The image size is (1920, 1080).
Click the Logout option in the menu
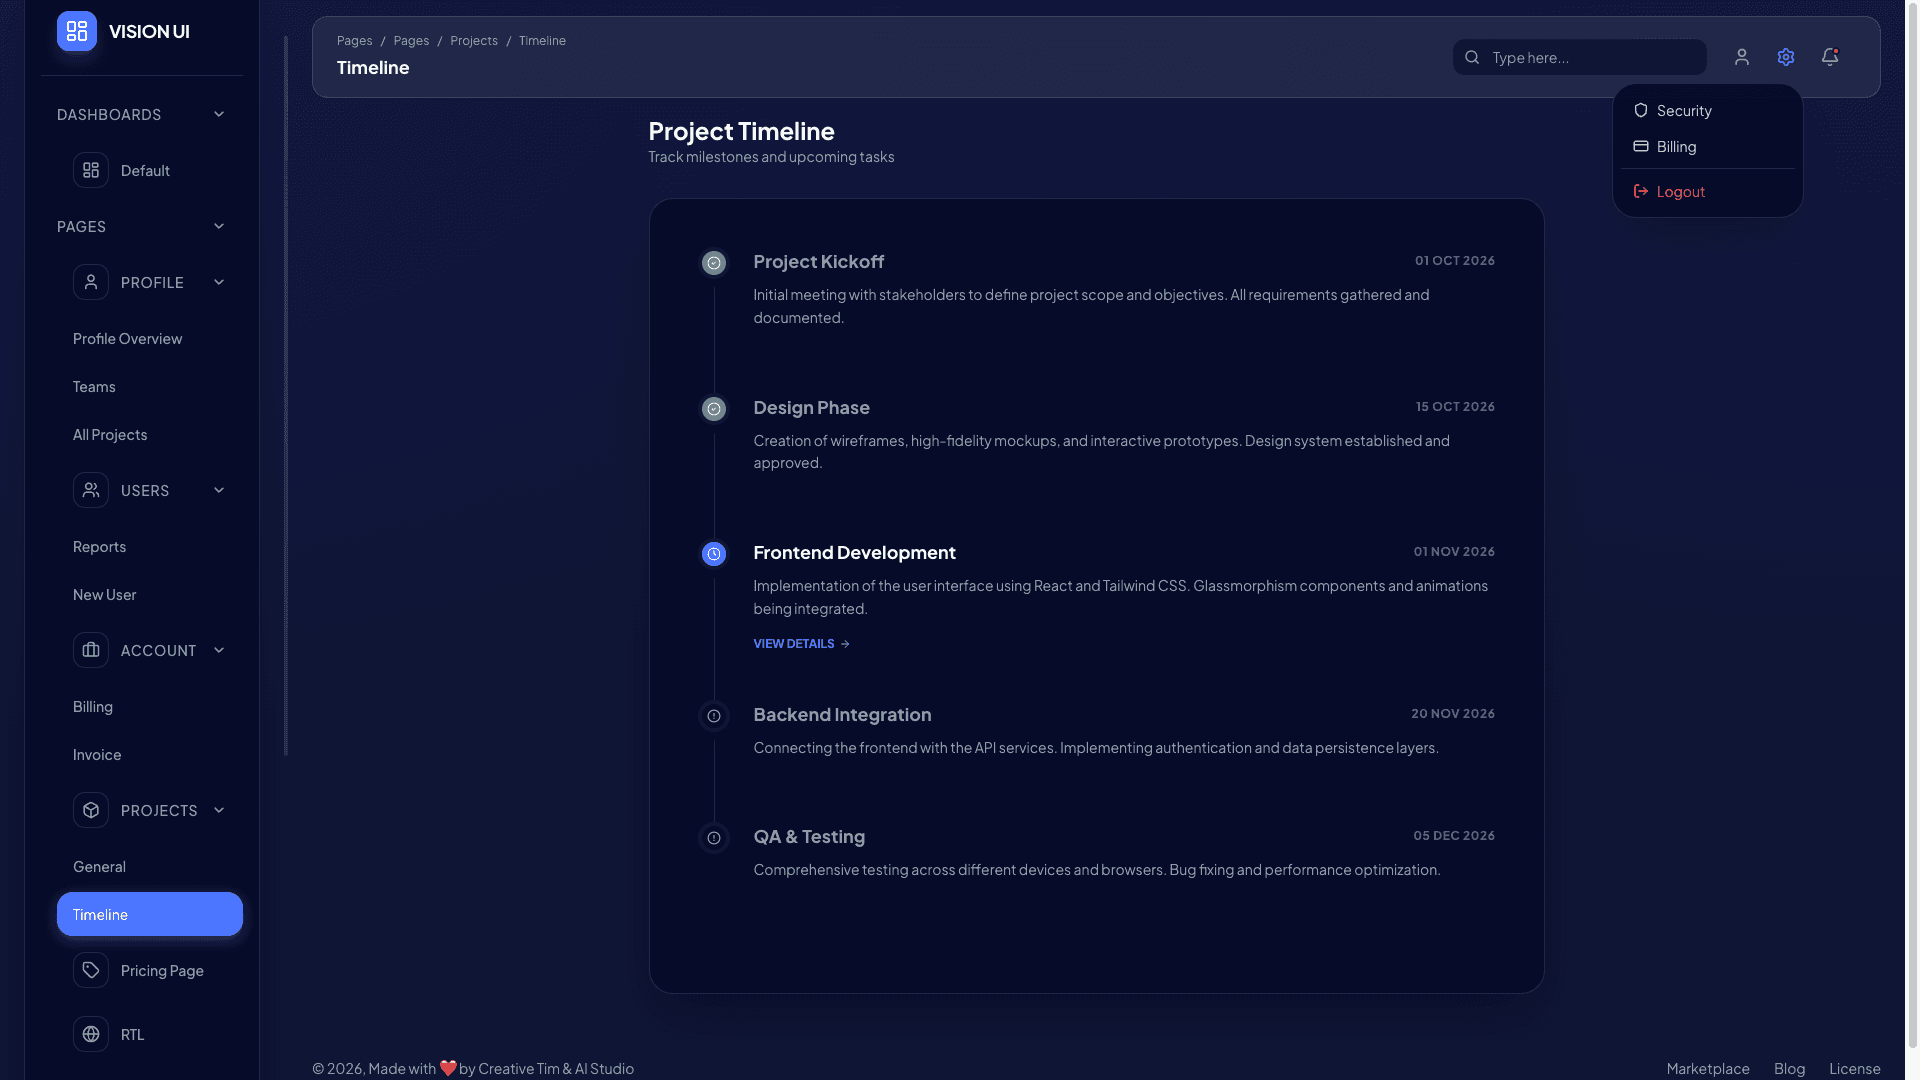1679,191
